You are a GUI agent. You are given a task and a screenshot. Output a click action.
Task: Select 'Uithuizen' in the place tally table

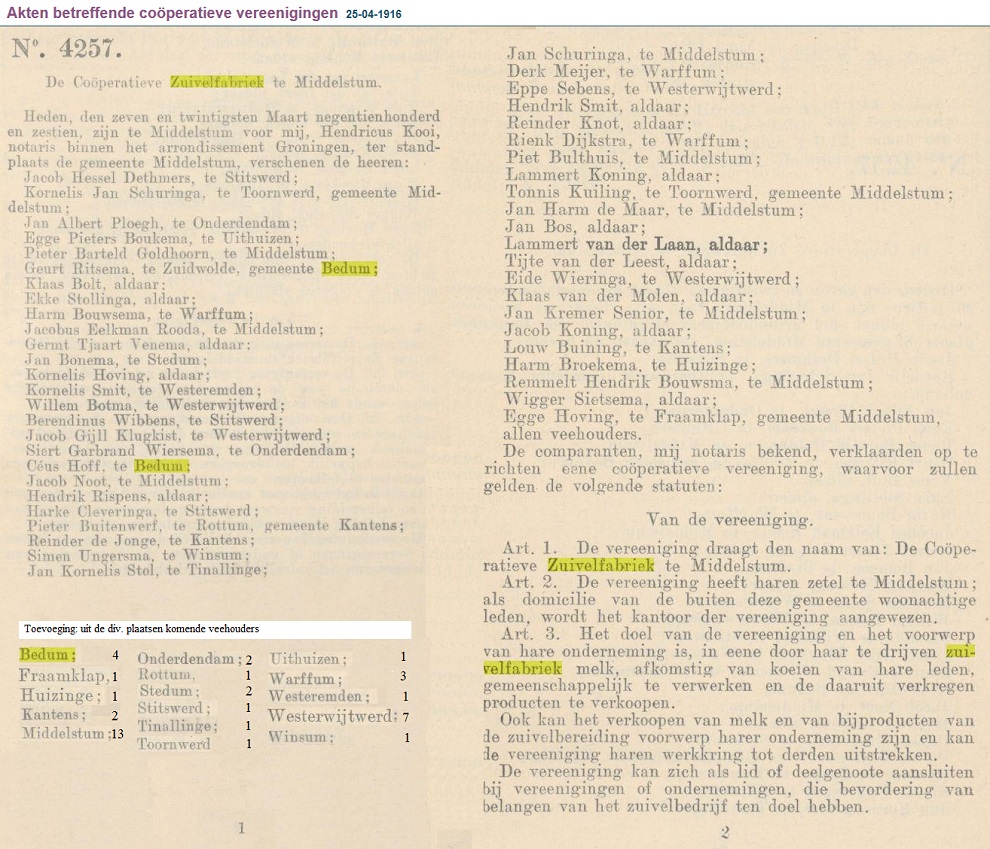click(308, 658)
